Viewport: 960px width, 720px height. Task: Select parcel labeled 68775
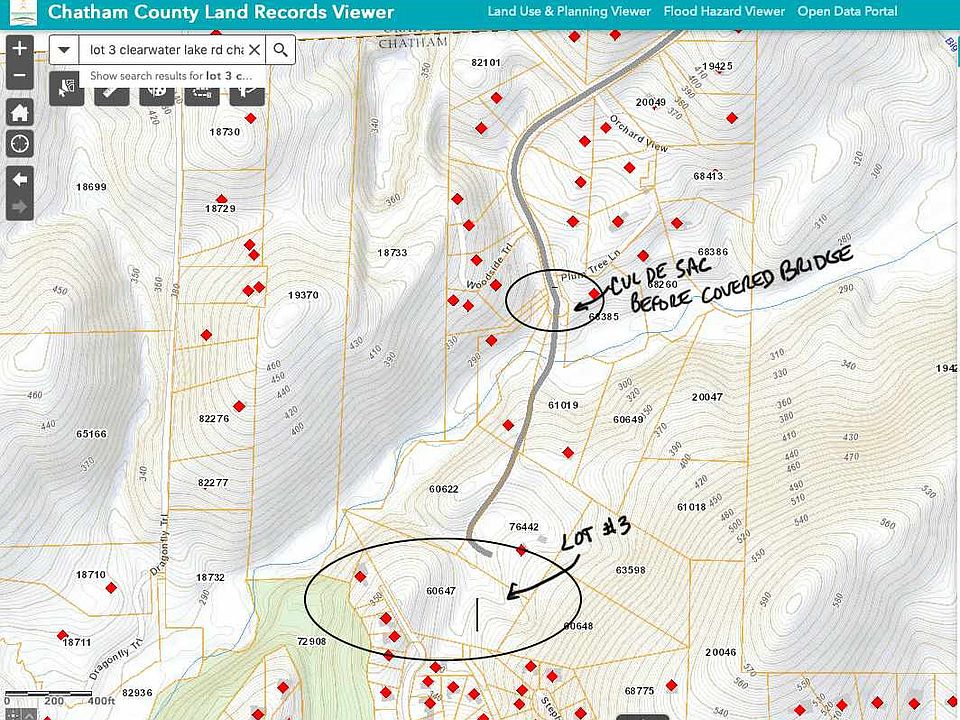point(639,691)
